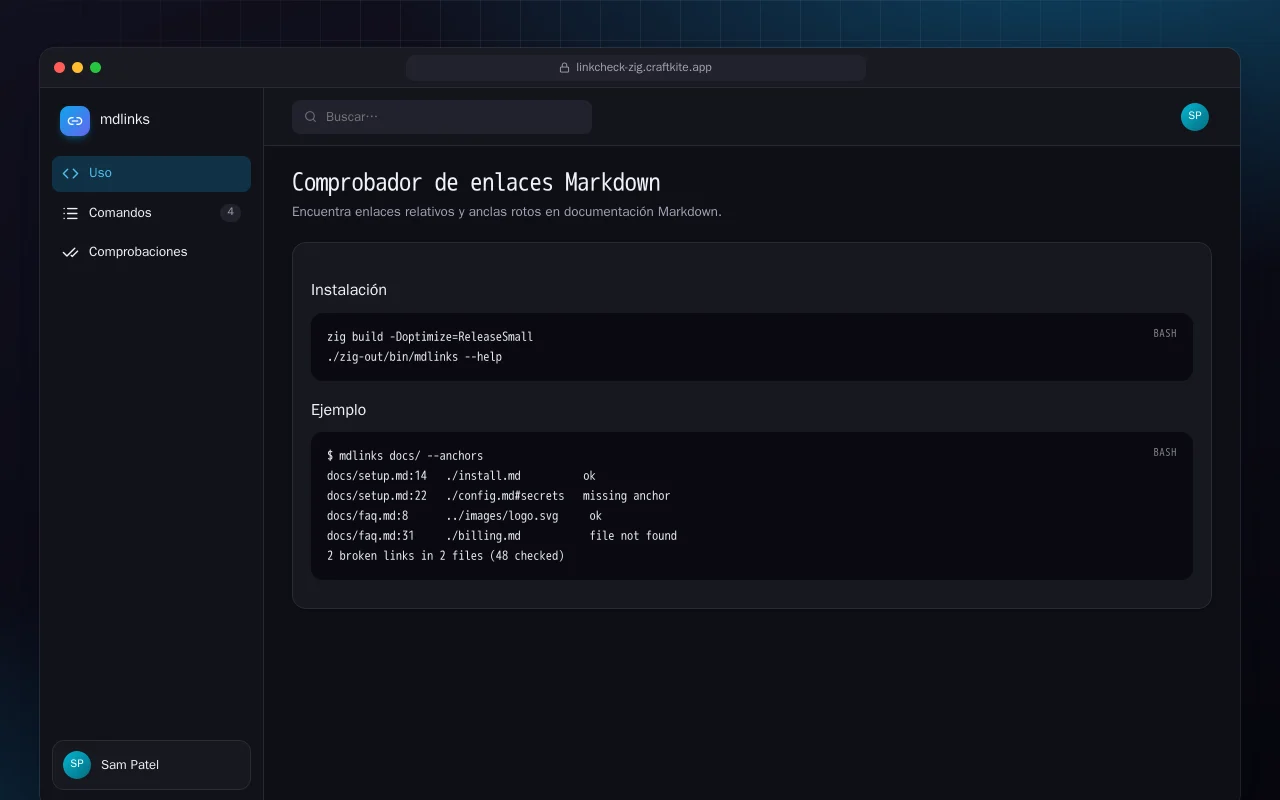Click the Ejemplo section heading
The width and height of the screenshot is (1280, 800).
339,410
